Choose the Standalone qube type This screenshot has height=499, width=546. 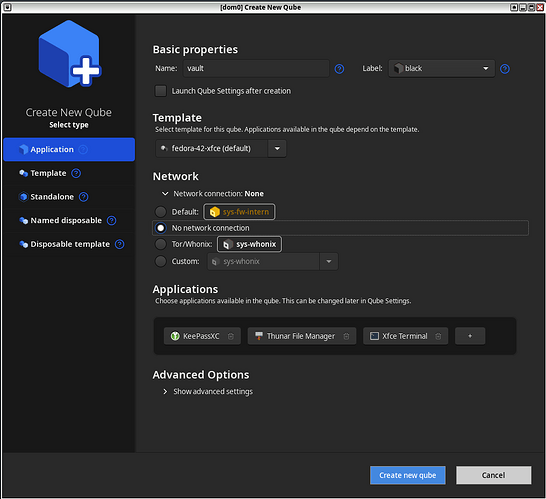(x=69, y=197)
